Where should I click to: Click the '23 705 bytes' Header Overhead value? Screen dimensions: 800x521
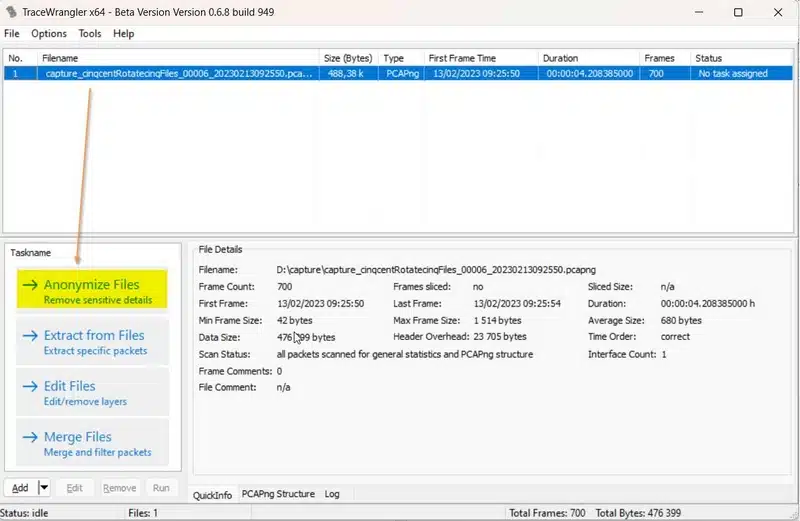(x=500, y=337)
